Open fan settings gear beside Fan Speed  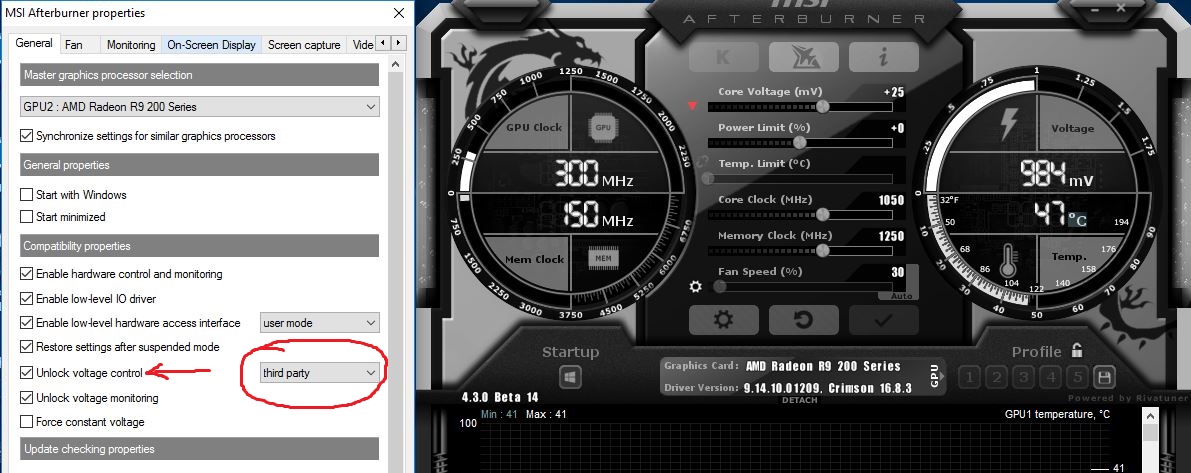pyautogui.click(x=695, y=286)
